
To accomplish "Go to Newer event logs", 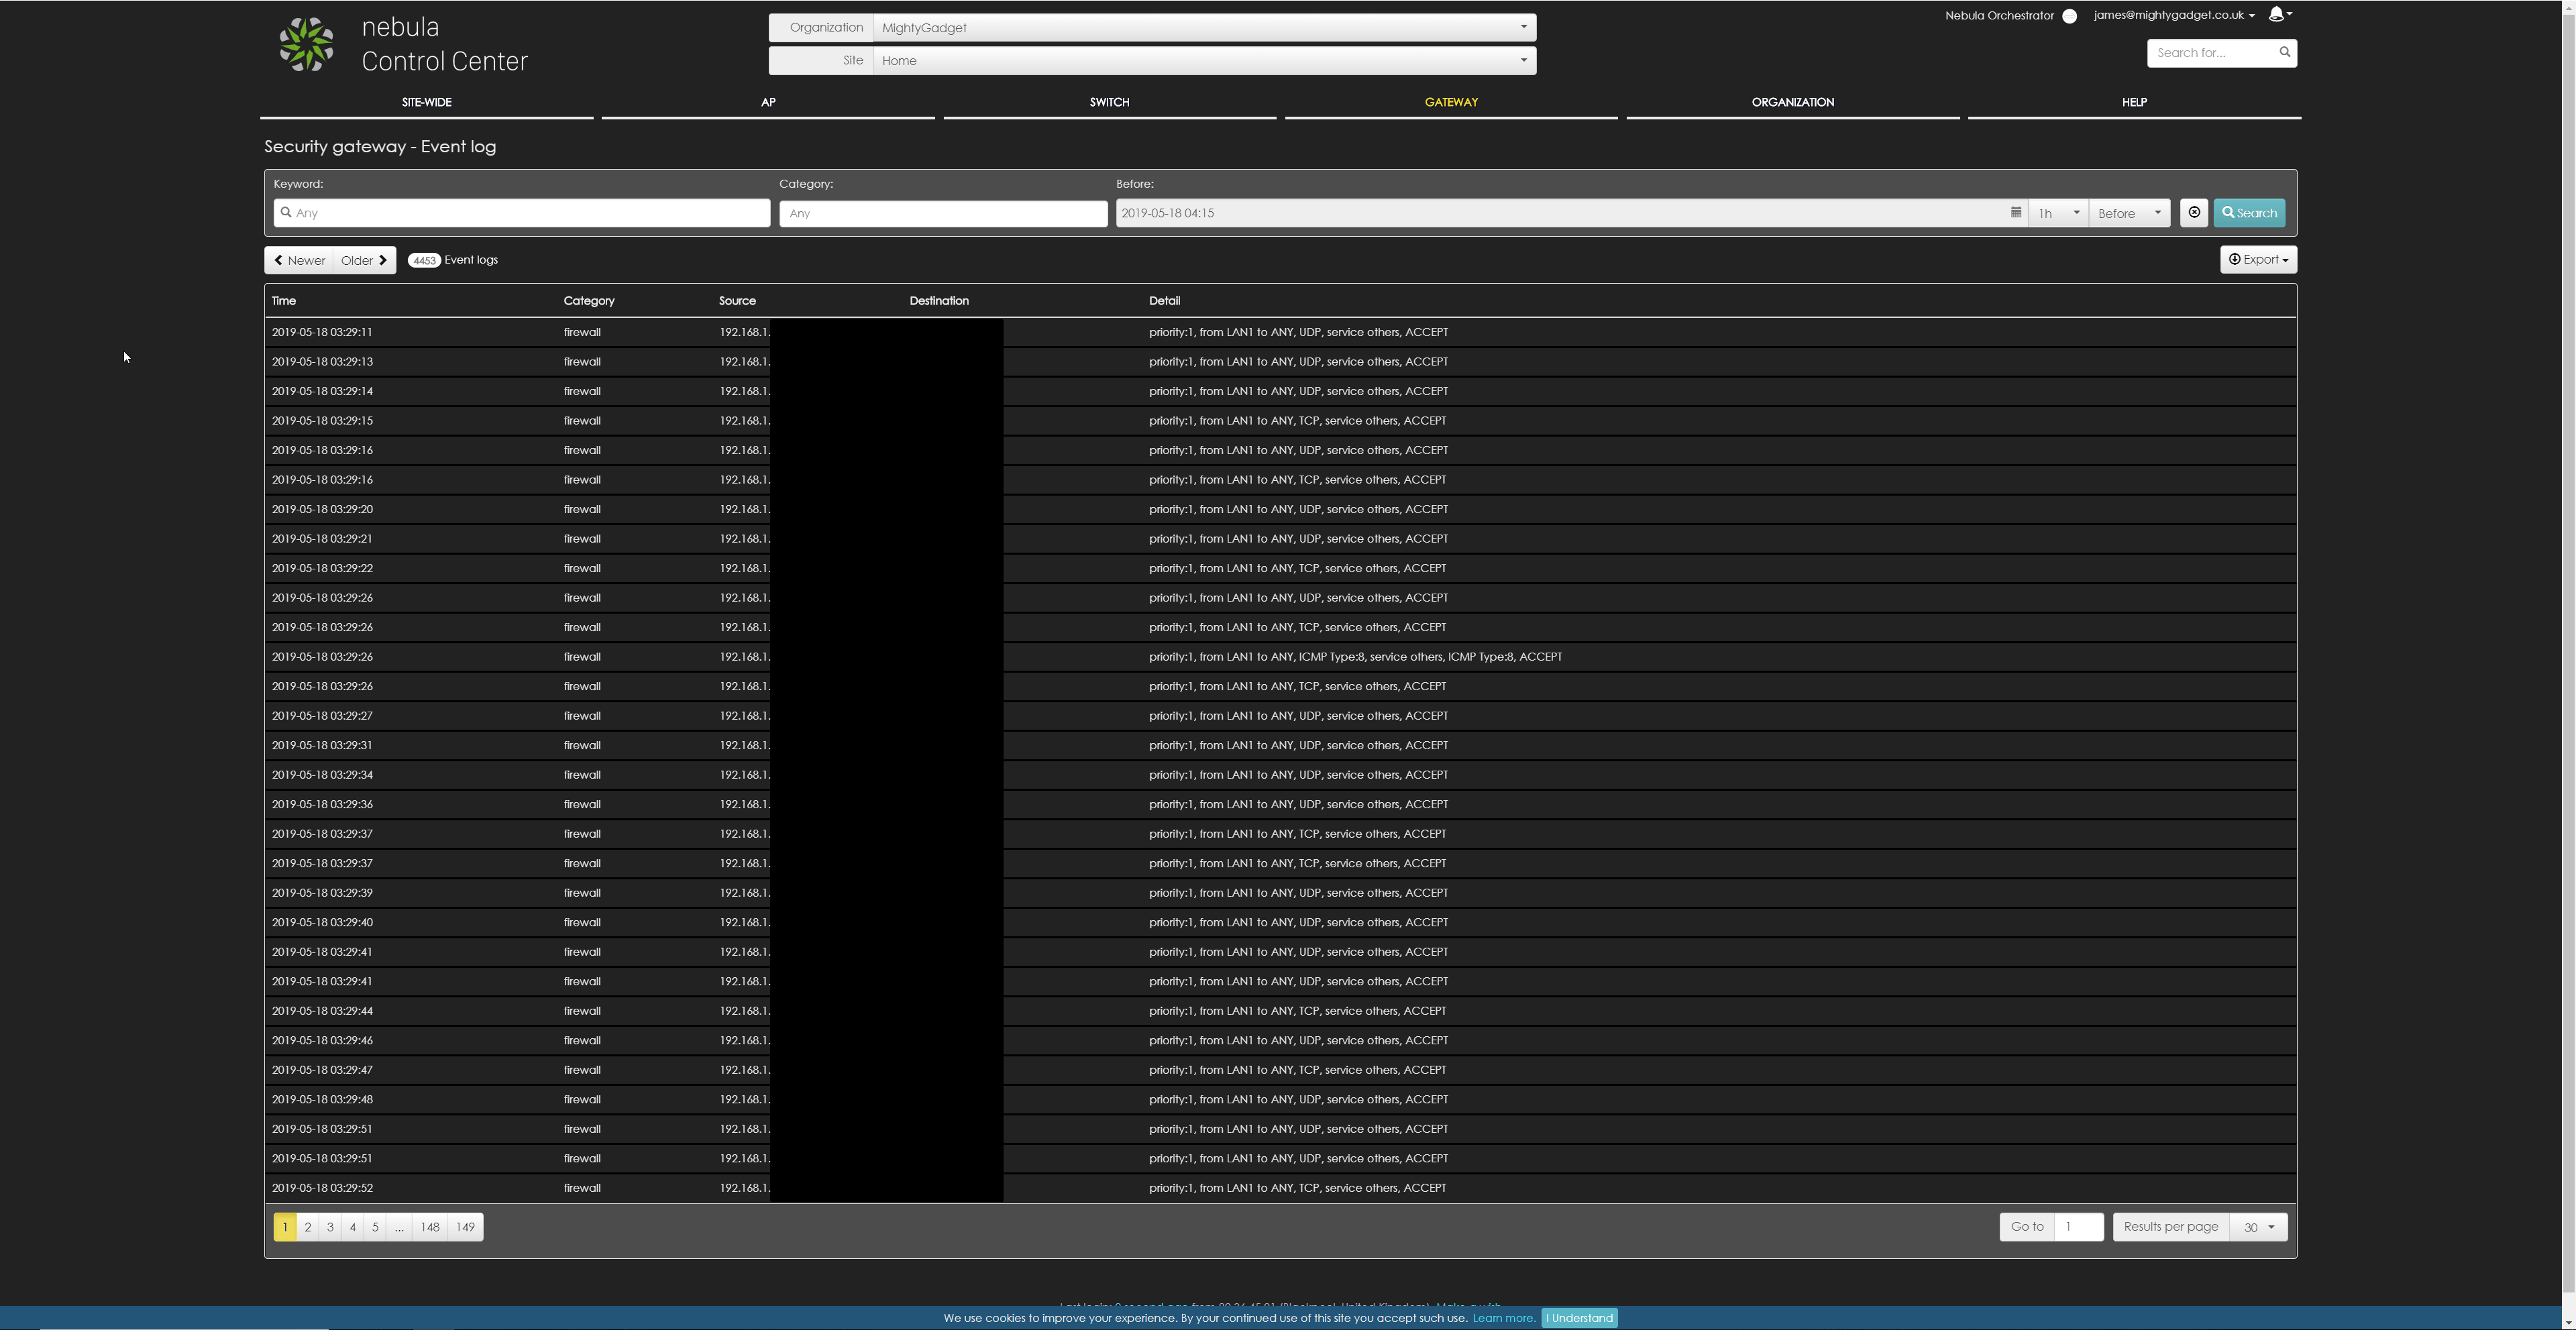I will 299,260.
